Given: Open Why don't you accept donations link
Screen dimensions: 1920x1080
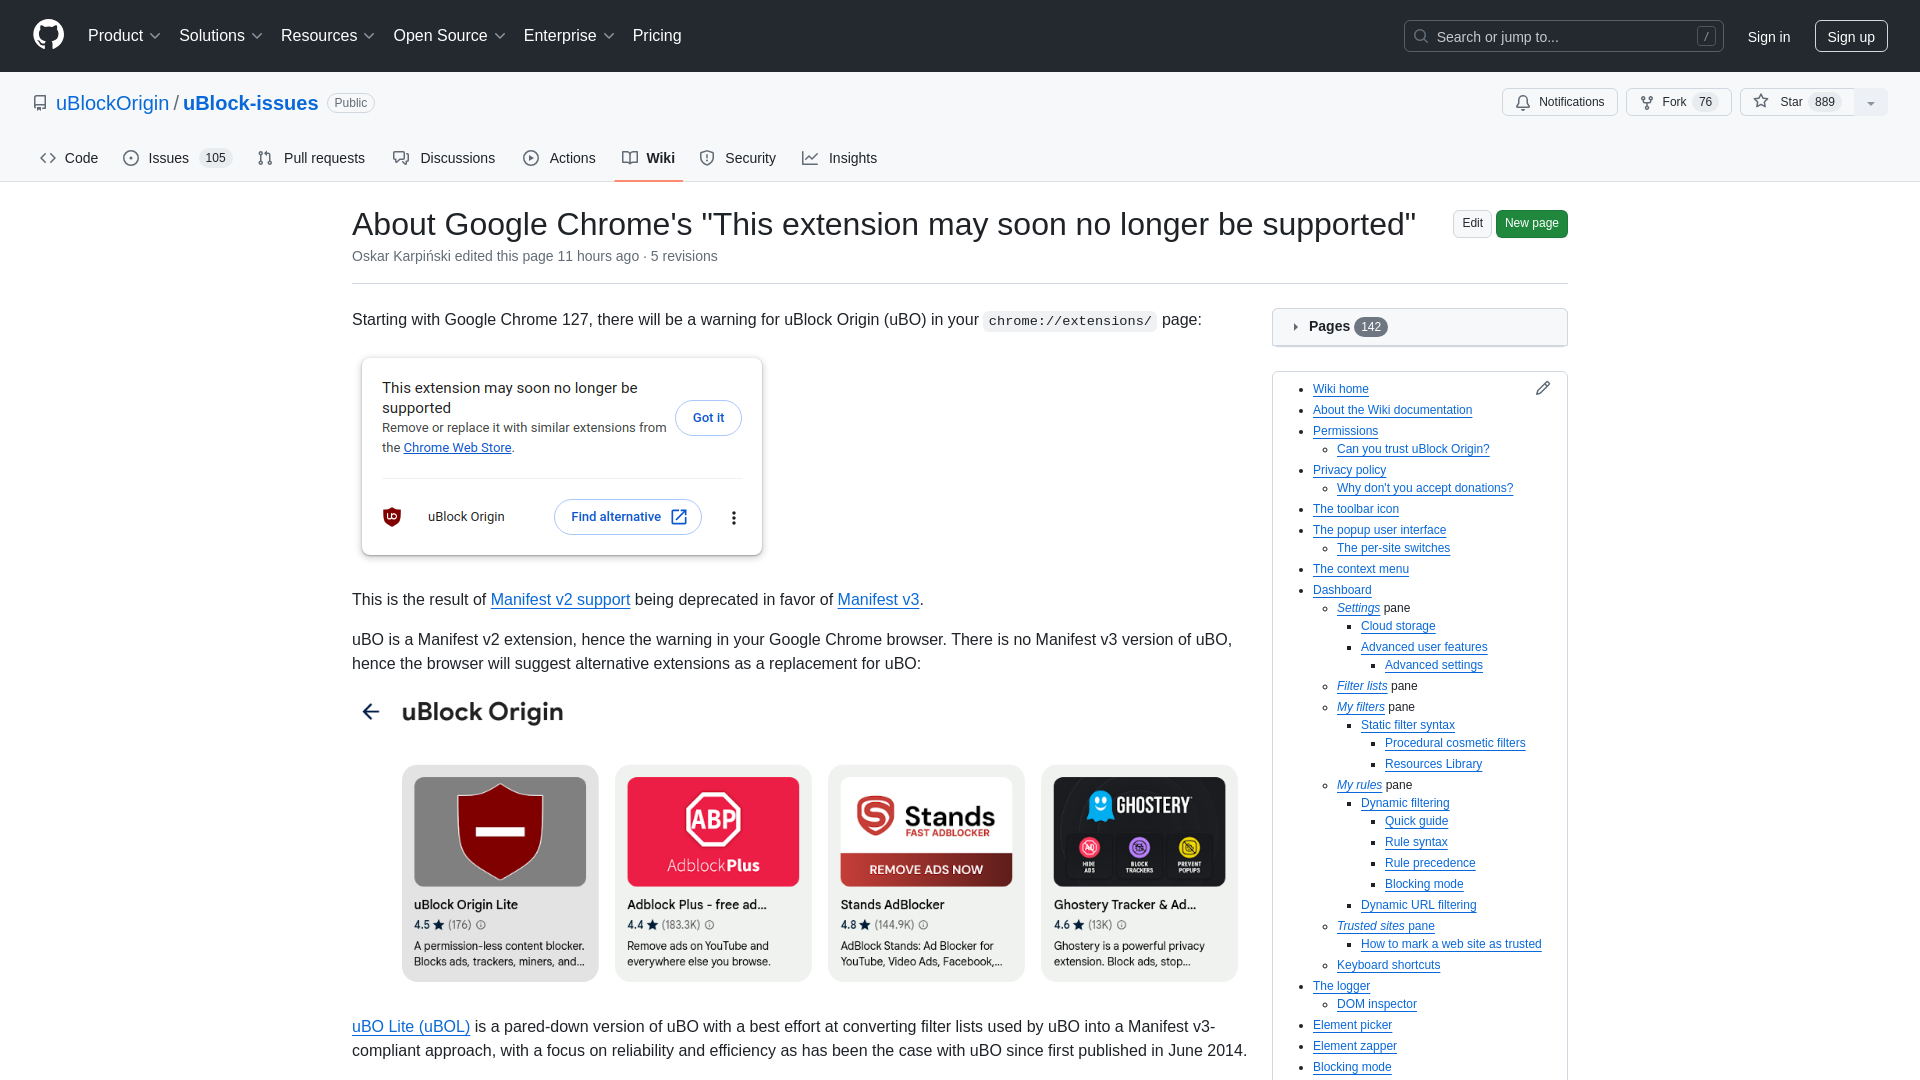Looking at the screenshot, I should pos(1425,488).
